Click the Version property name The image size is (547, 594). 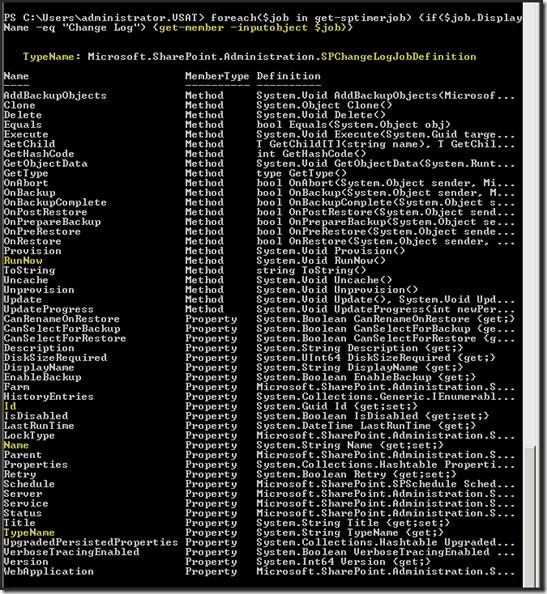(x=26, y=562)
